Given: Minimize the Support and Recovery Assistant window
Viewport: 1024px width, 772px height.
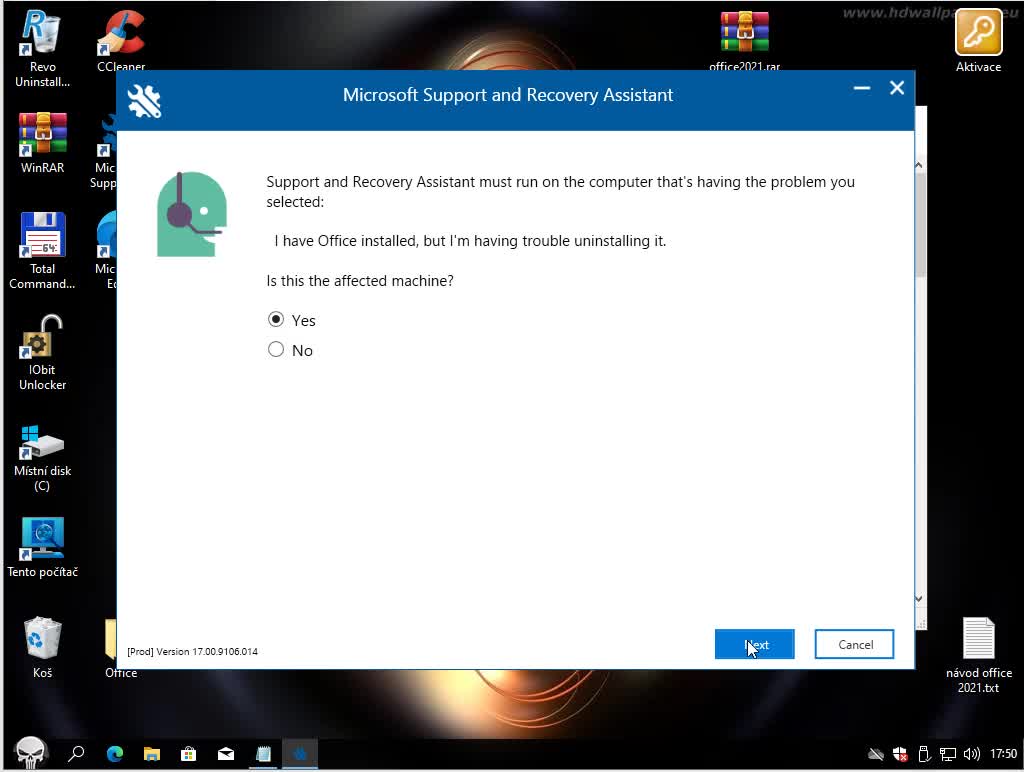Looking at the screenshot, I should 862,88.
